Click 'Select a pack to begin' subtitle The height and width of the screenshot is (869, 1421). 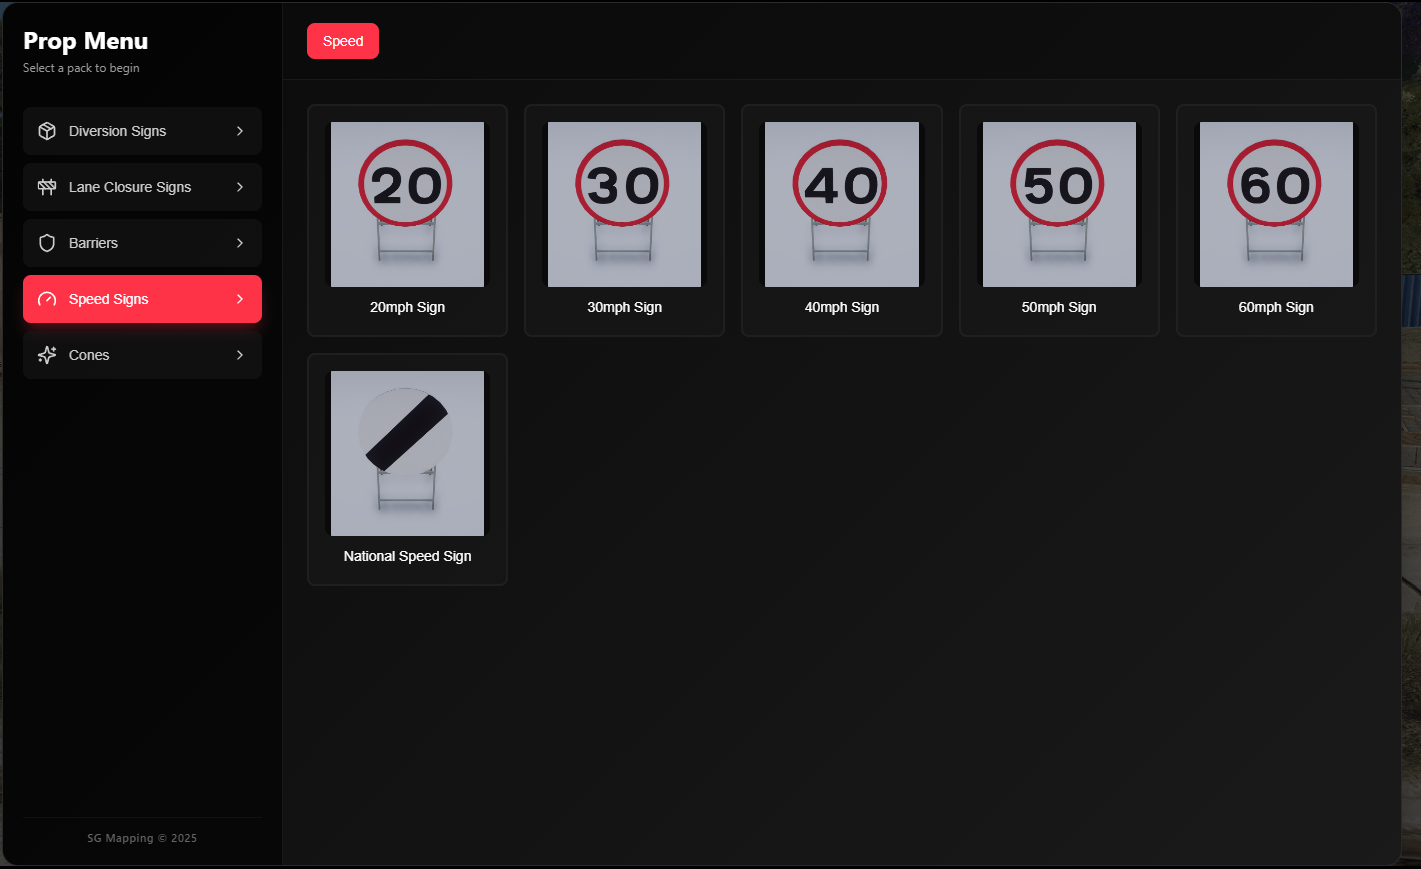click(x=81, y=68)
